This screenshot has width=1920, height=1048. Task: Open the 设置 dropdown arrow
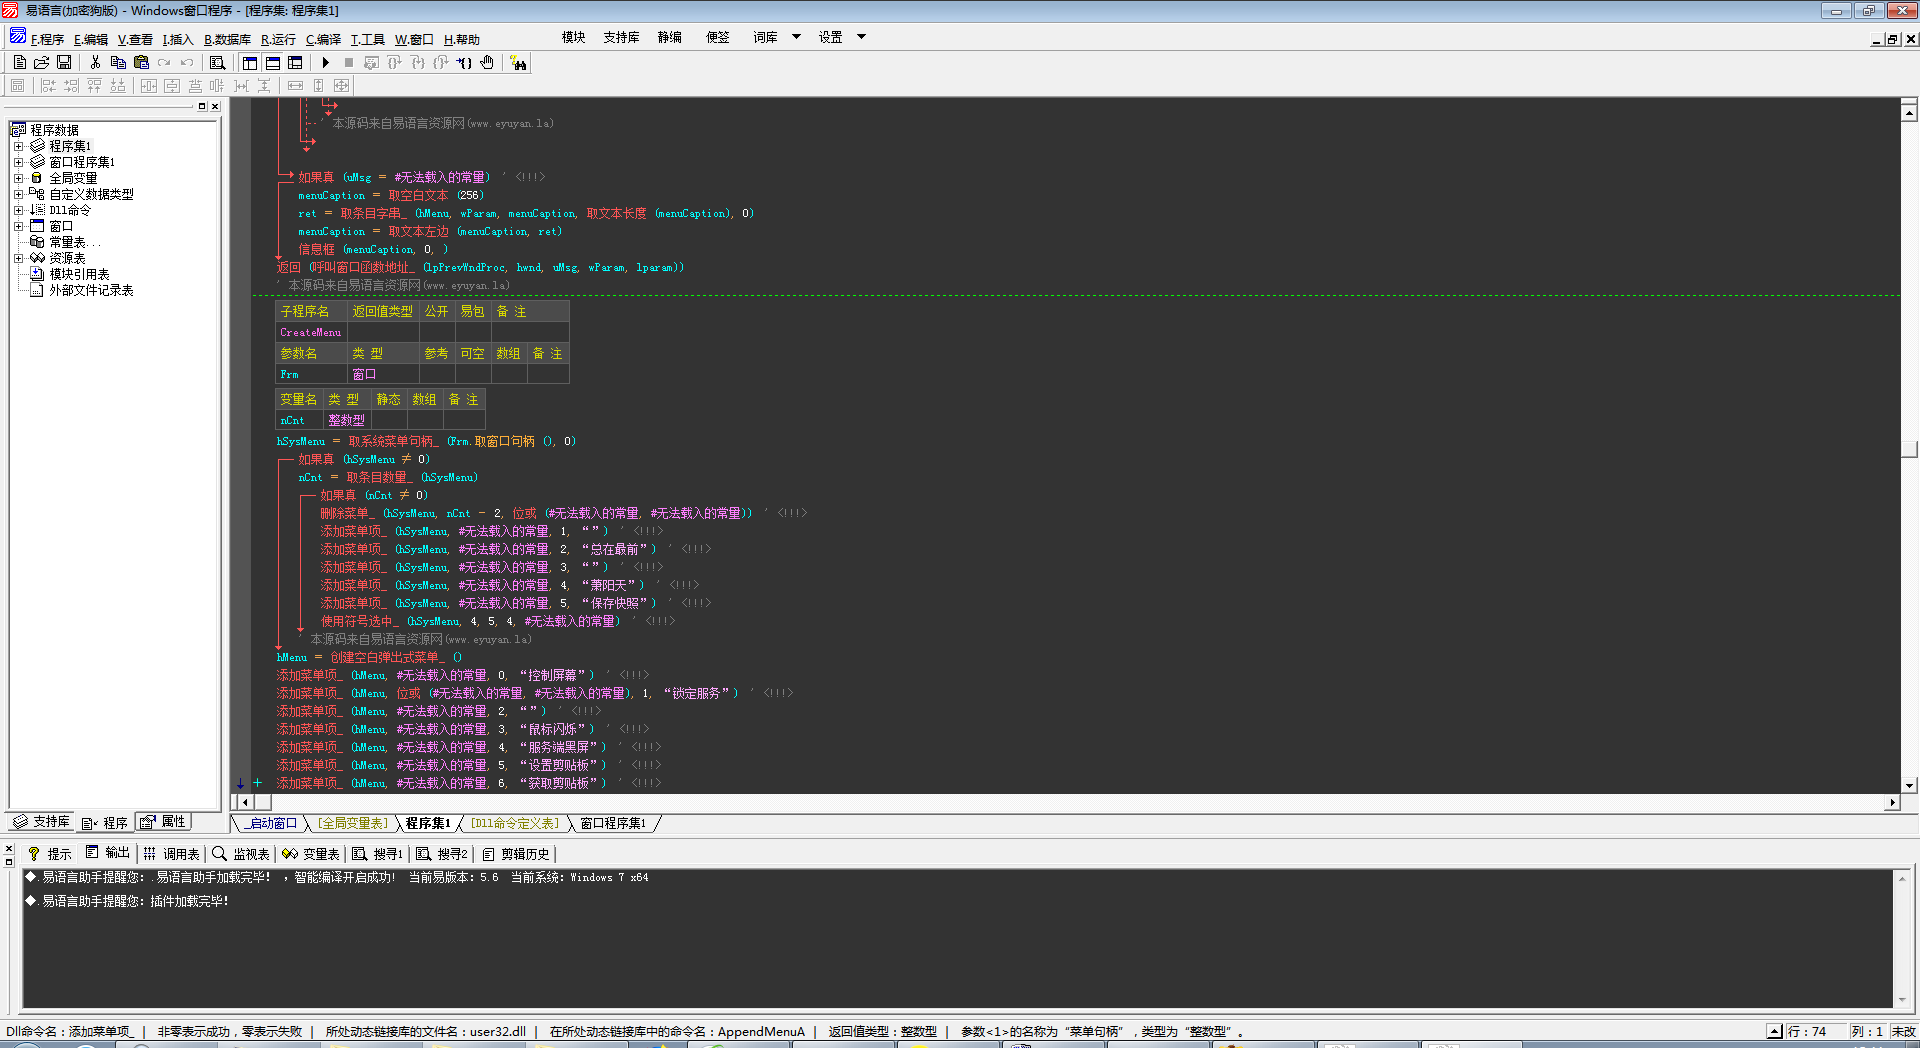[861, 37]
